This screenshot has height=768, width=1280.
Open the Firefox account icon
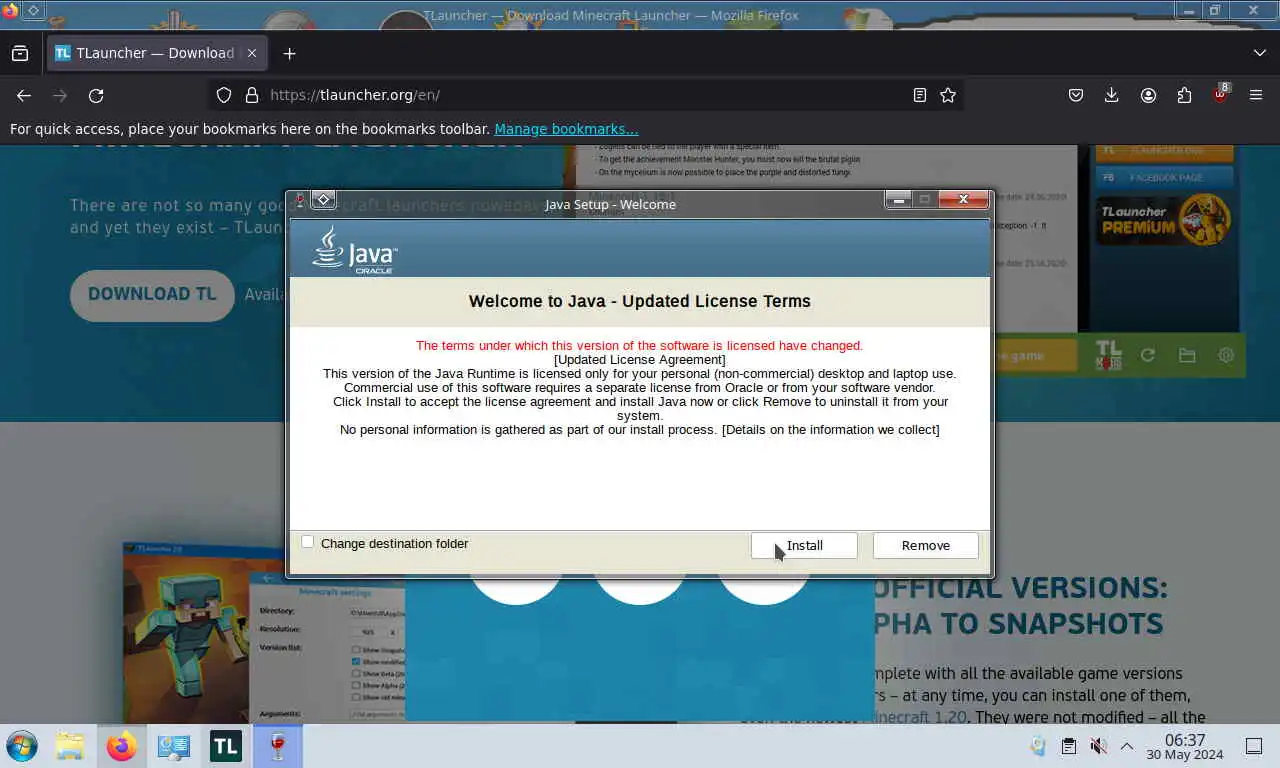(x=1148, y=95)
